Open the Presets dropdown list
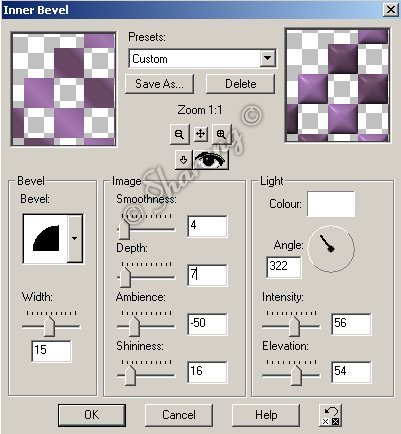 (267, 59)
